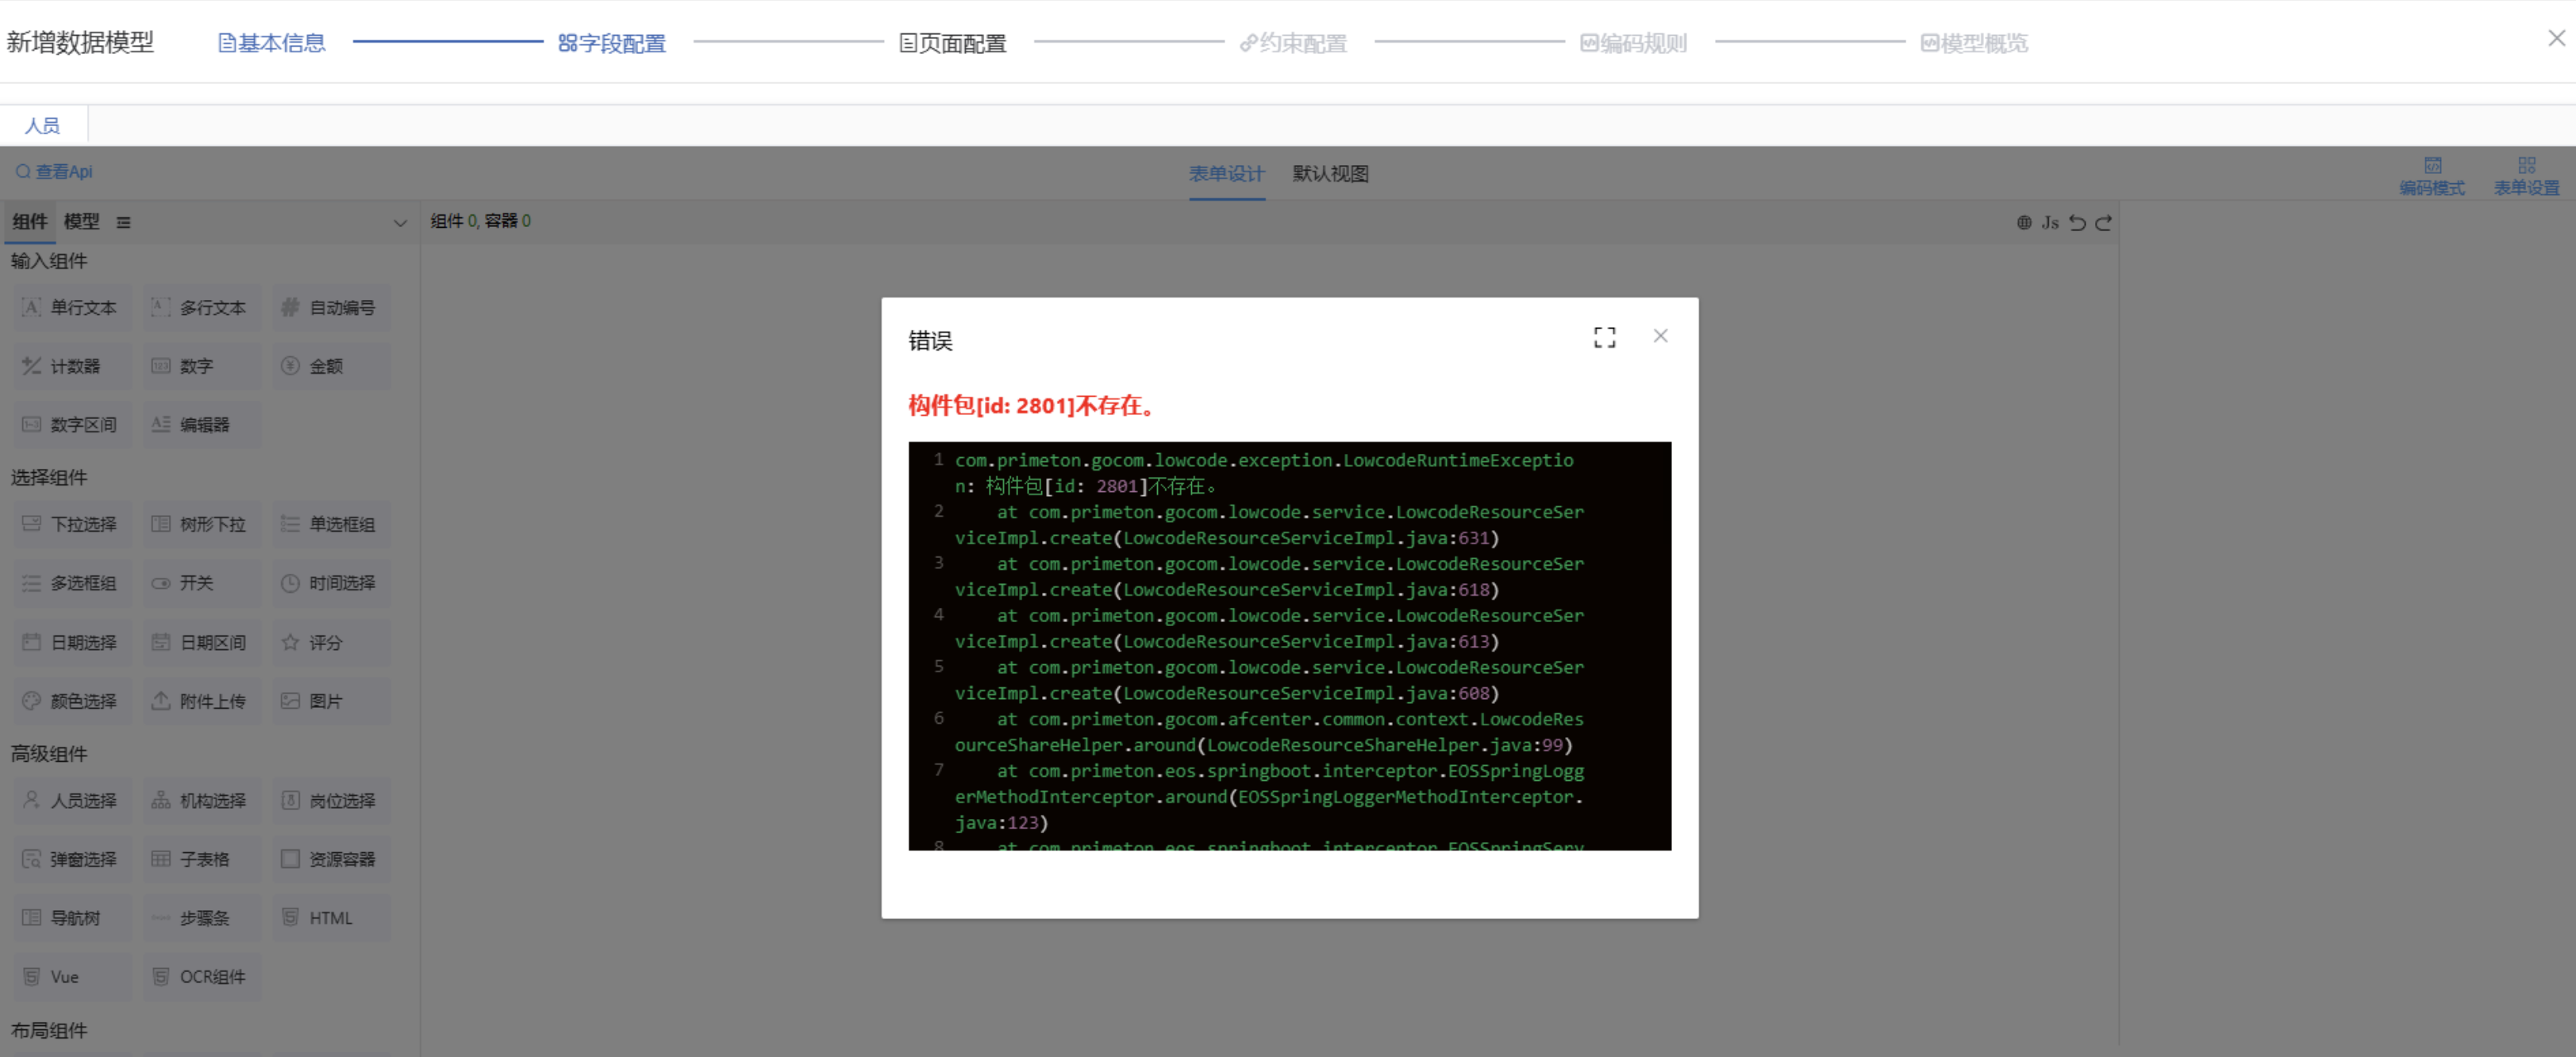Screen dimensions: 2576x1057
Task: Expand the error dialog to fullscreen
Action: tap(1604, 337)
